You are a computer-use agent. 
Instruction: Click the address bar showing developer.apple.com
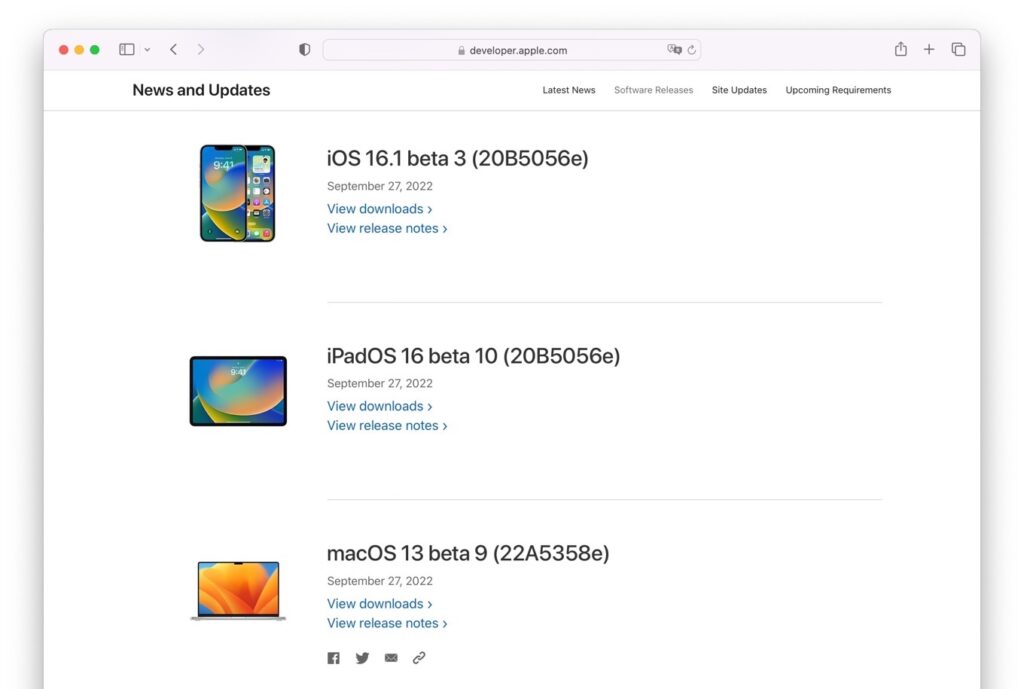point(512,49)
